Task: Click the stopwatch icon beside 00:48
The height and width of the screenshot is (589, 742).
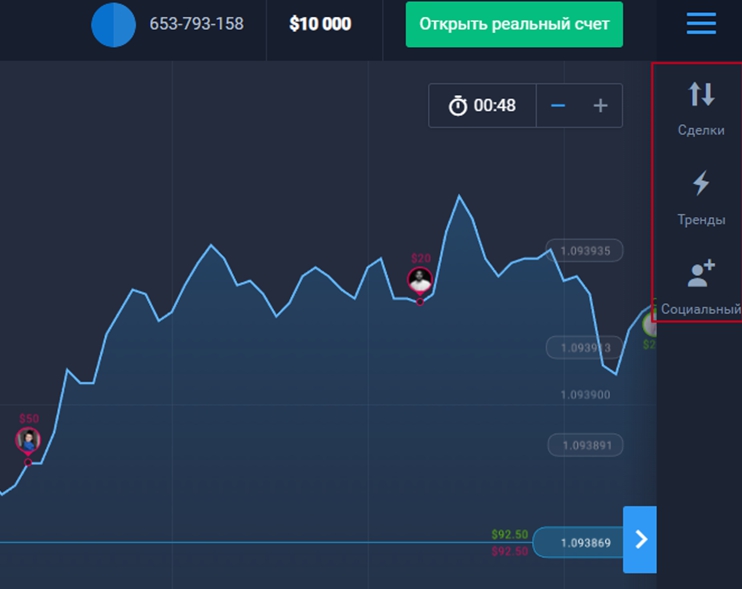Action: point(458,106)
